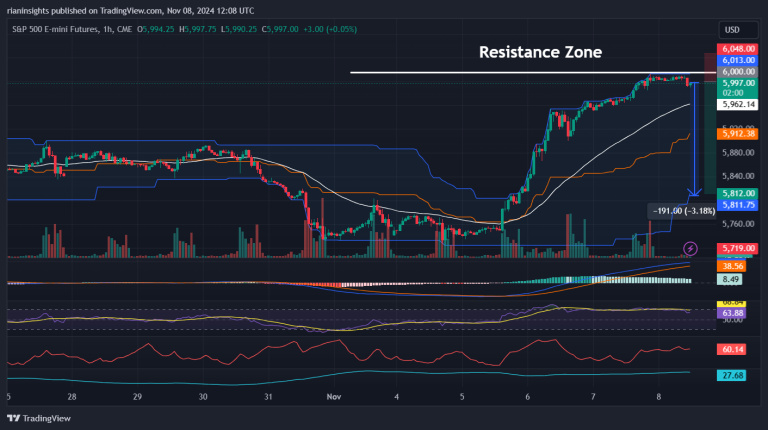Click the -191.00 (-3.18%) measurement label
Image resolution: width=768 pixels, height=430 pixels.
(x=680, y=211)
